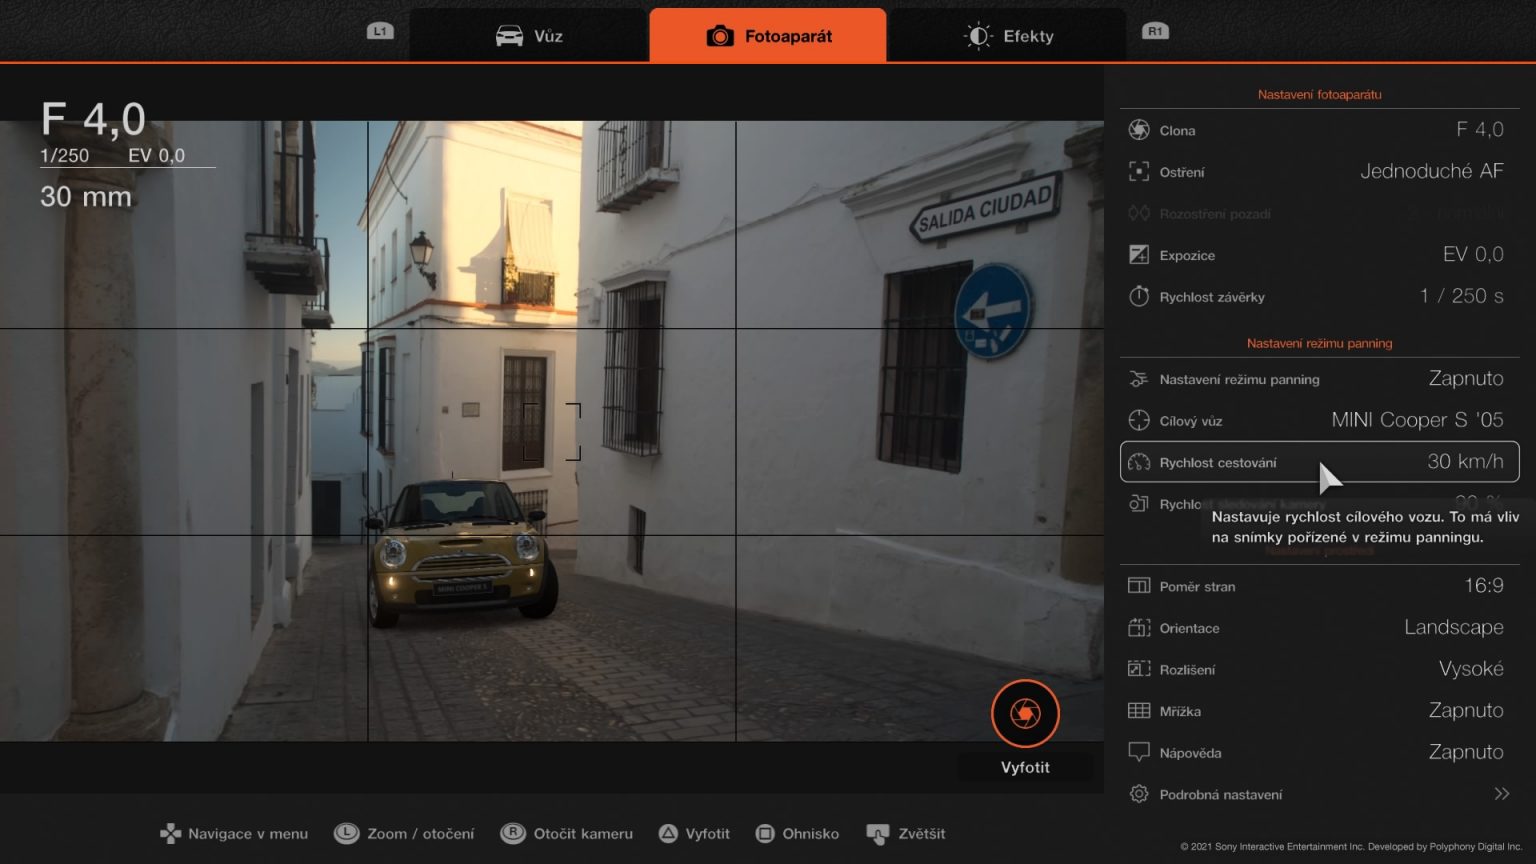Click the Rychlost camera-follow row icon
This screenshot has height=864, width=1536.
pos(1139,503)
